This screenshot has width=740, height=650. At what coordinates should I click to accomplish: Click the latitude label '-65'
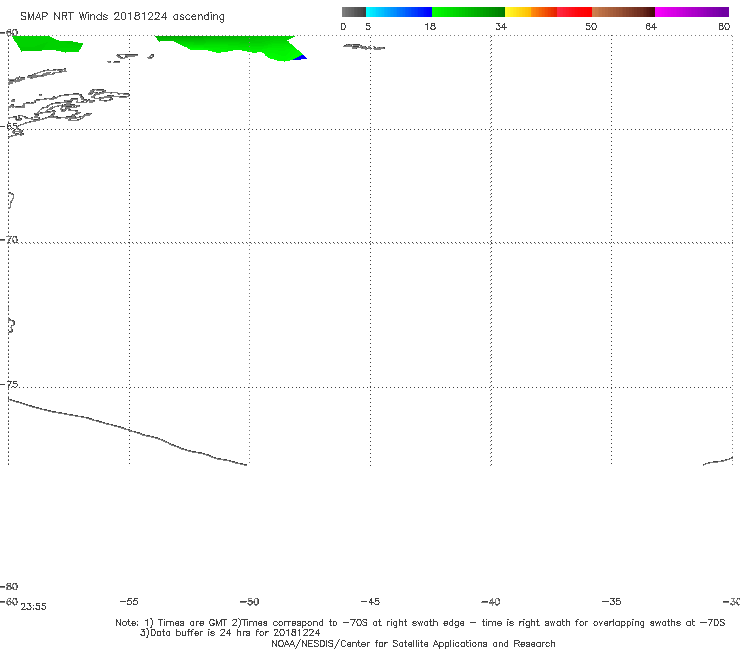pos(9,126)
